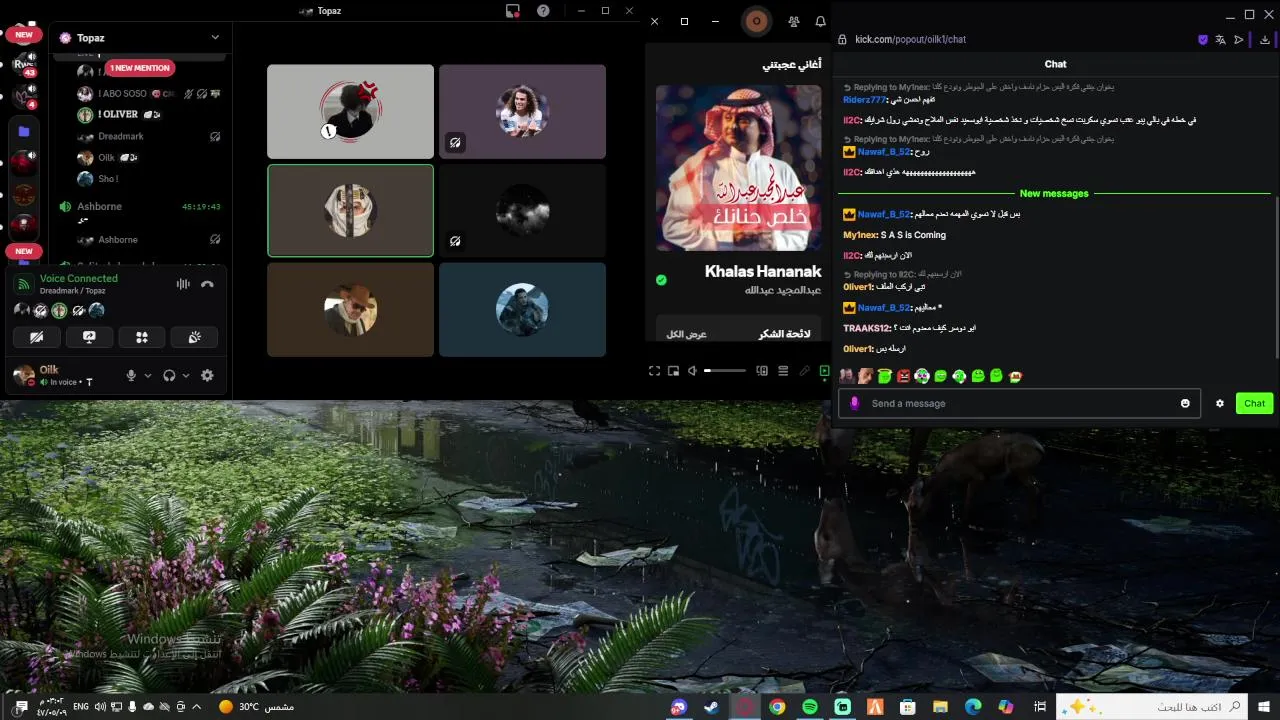
Task: Turn on camera in Discord voice panel
Action: click(37, 337)
